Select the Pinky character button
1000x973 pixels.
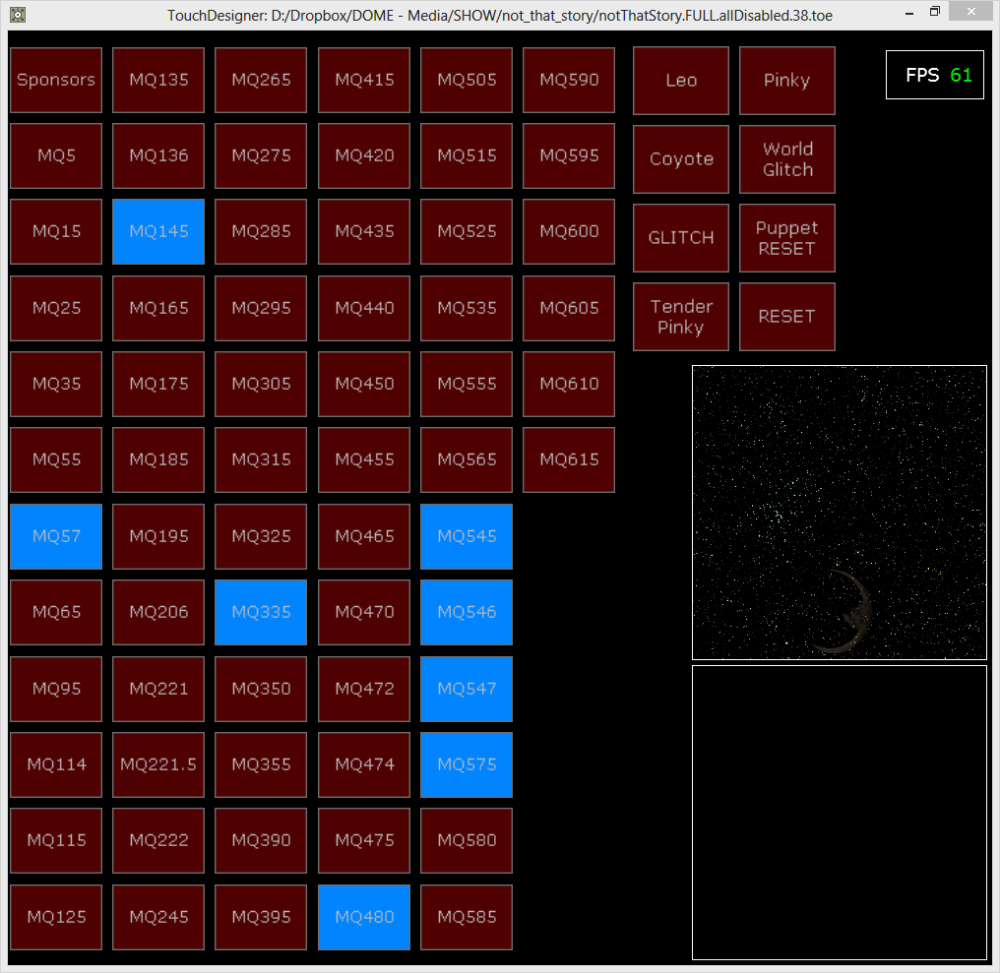[x=787, y=80]
